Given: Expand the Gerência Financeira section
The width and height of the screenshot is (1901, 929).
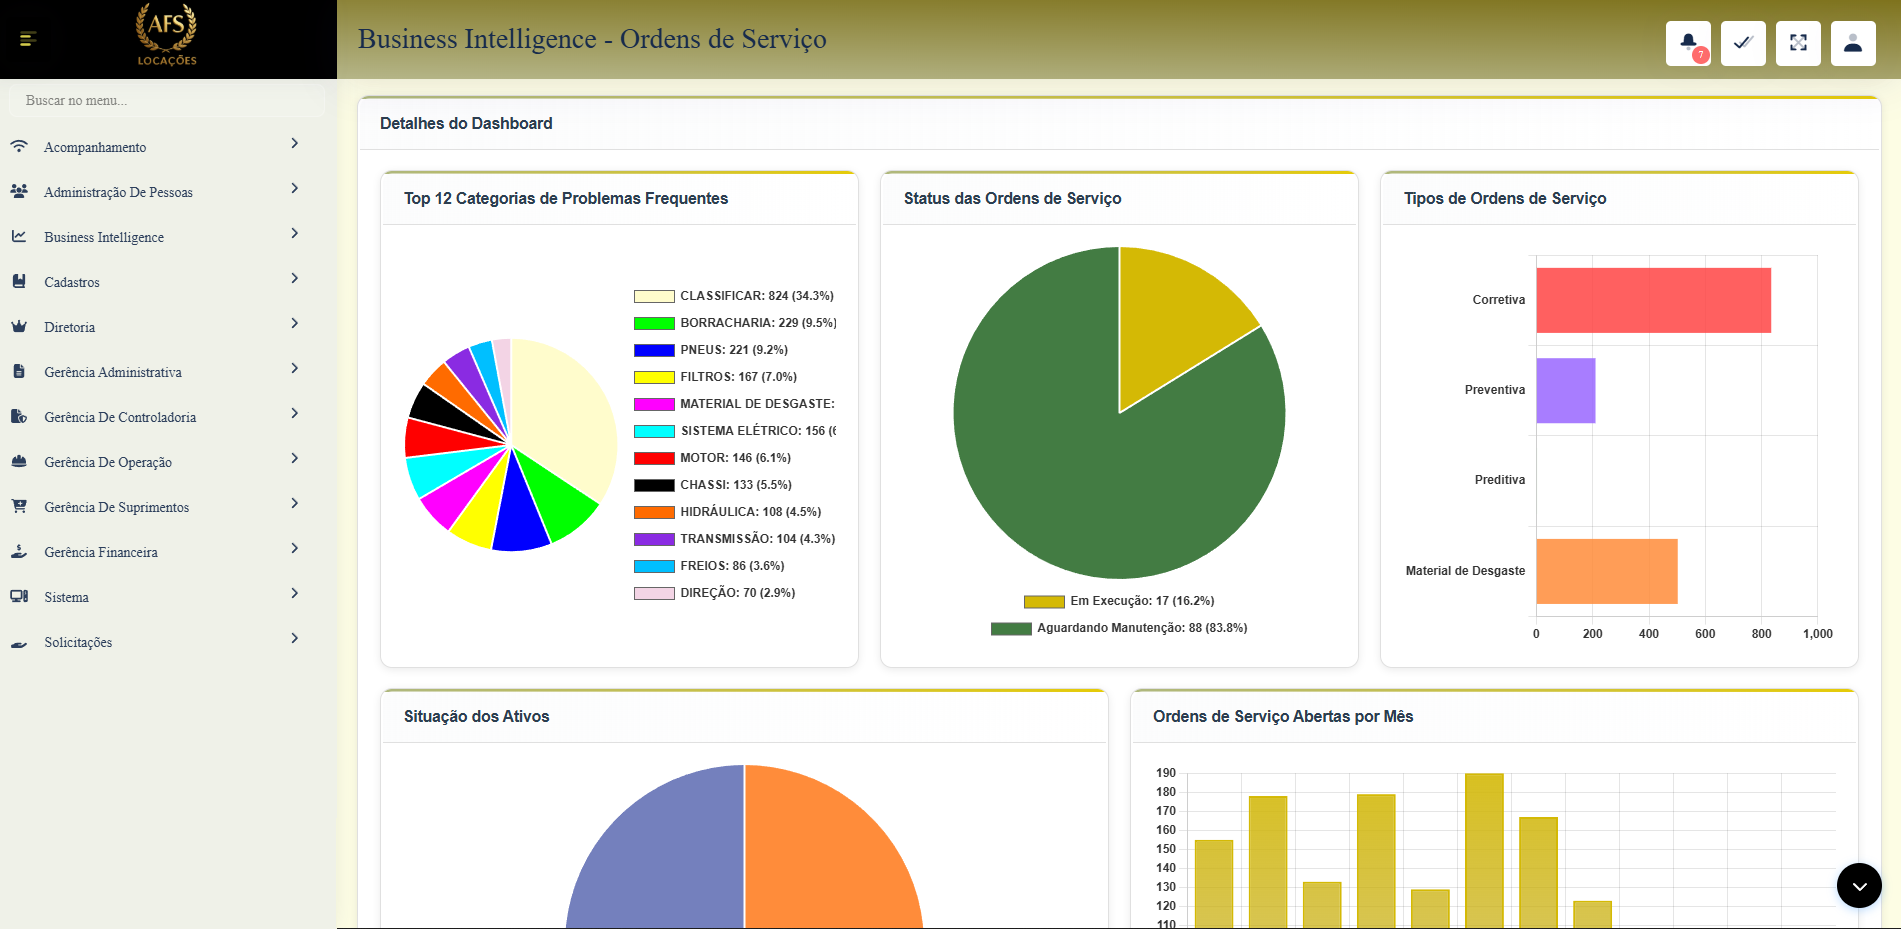Looking at the screenshot, I should coord(101,551).
